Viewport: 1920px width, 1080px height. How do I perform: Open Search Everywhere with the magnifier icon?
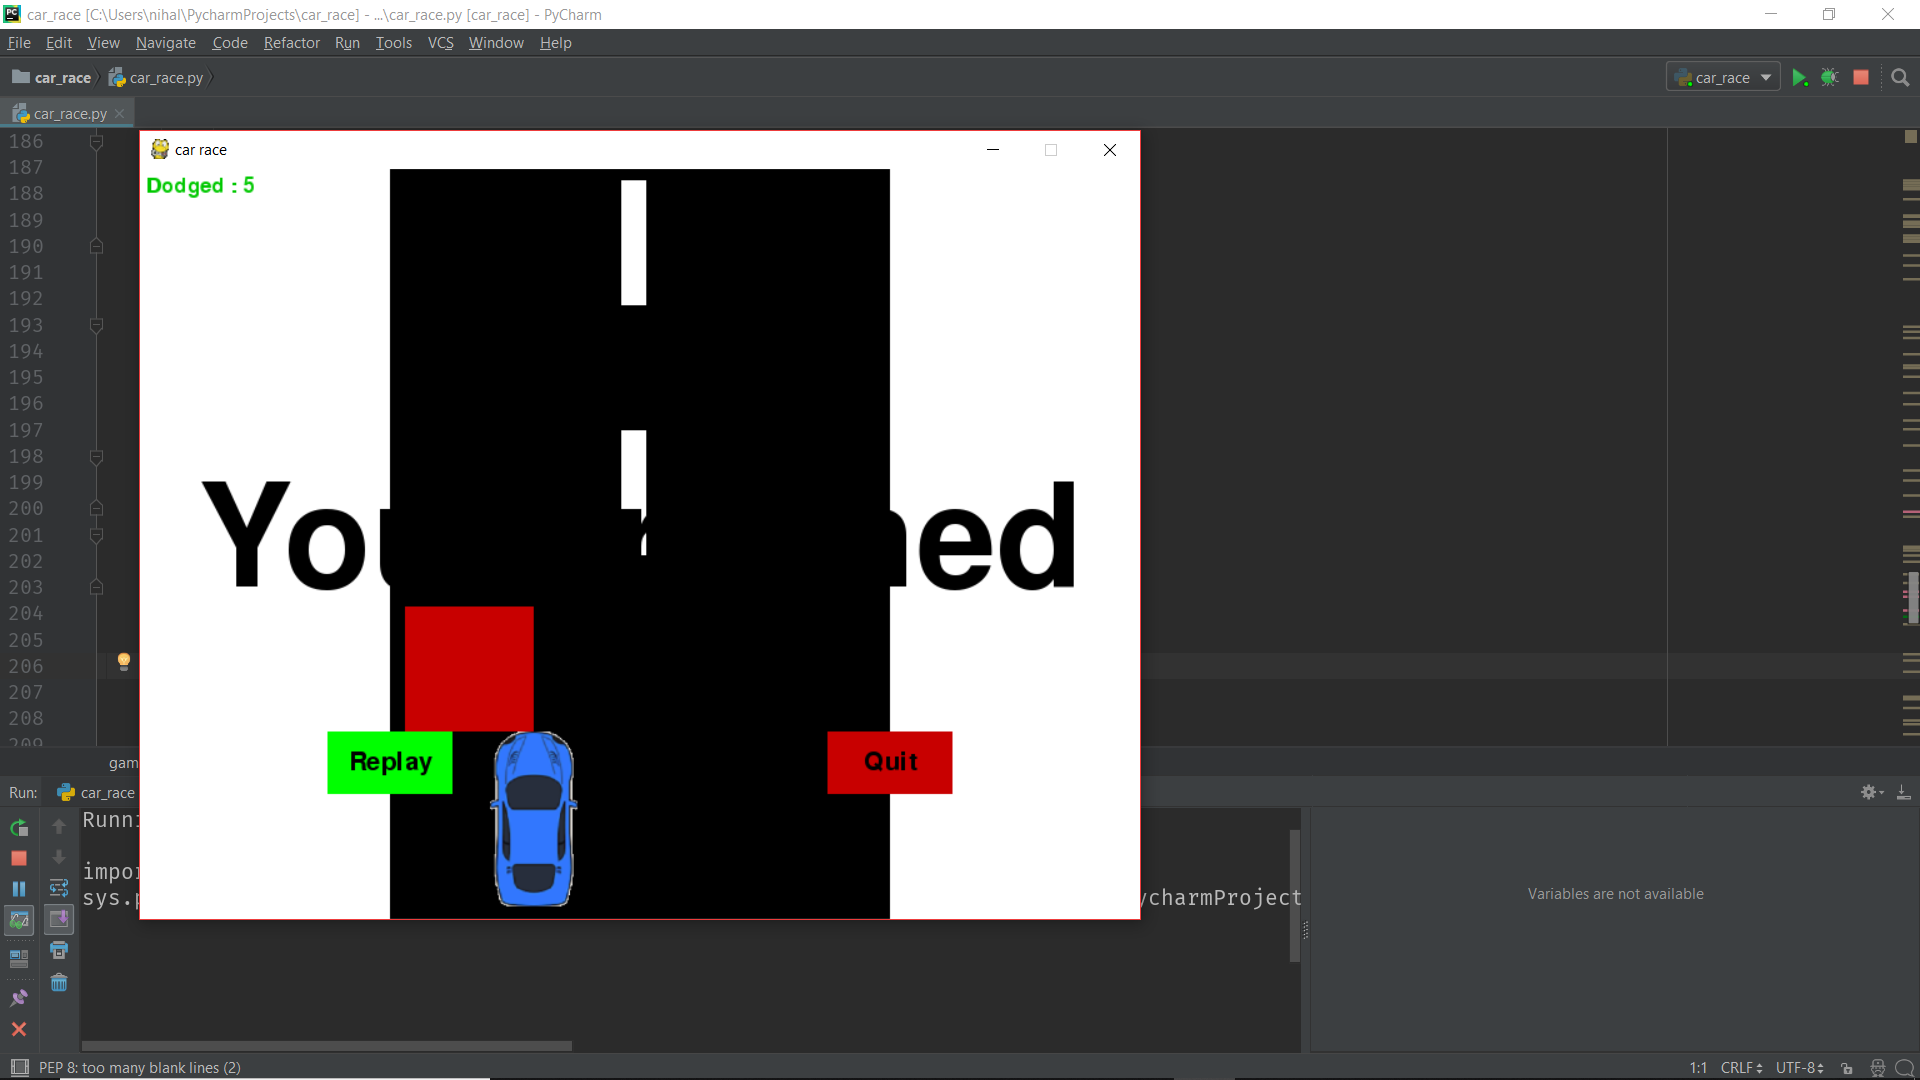point(1901,77)
